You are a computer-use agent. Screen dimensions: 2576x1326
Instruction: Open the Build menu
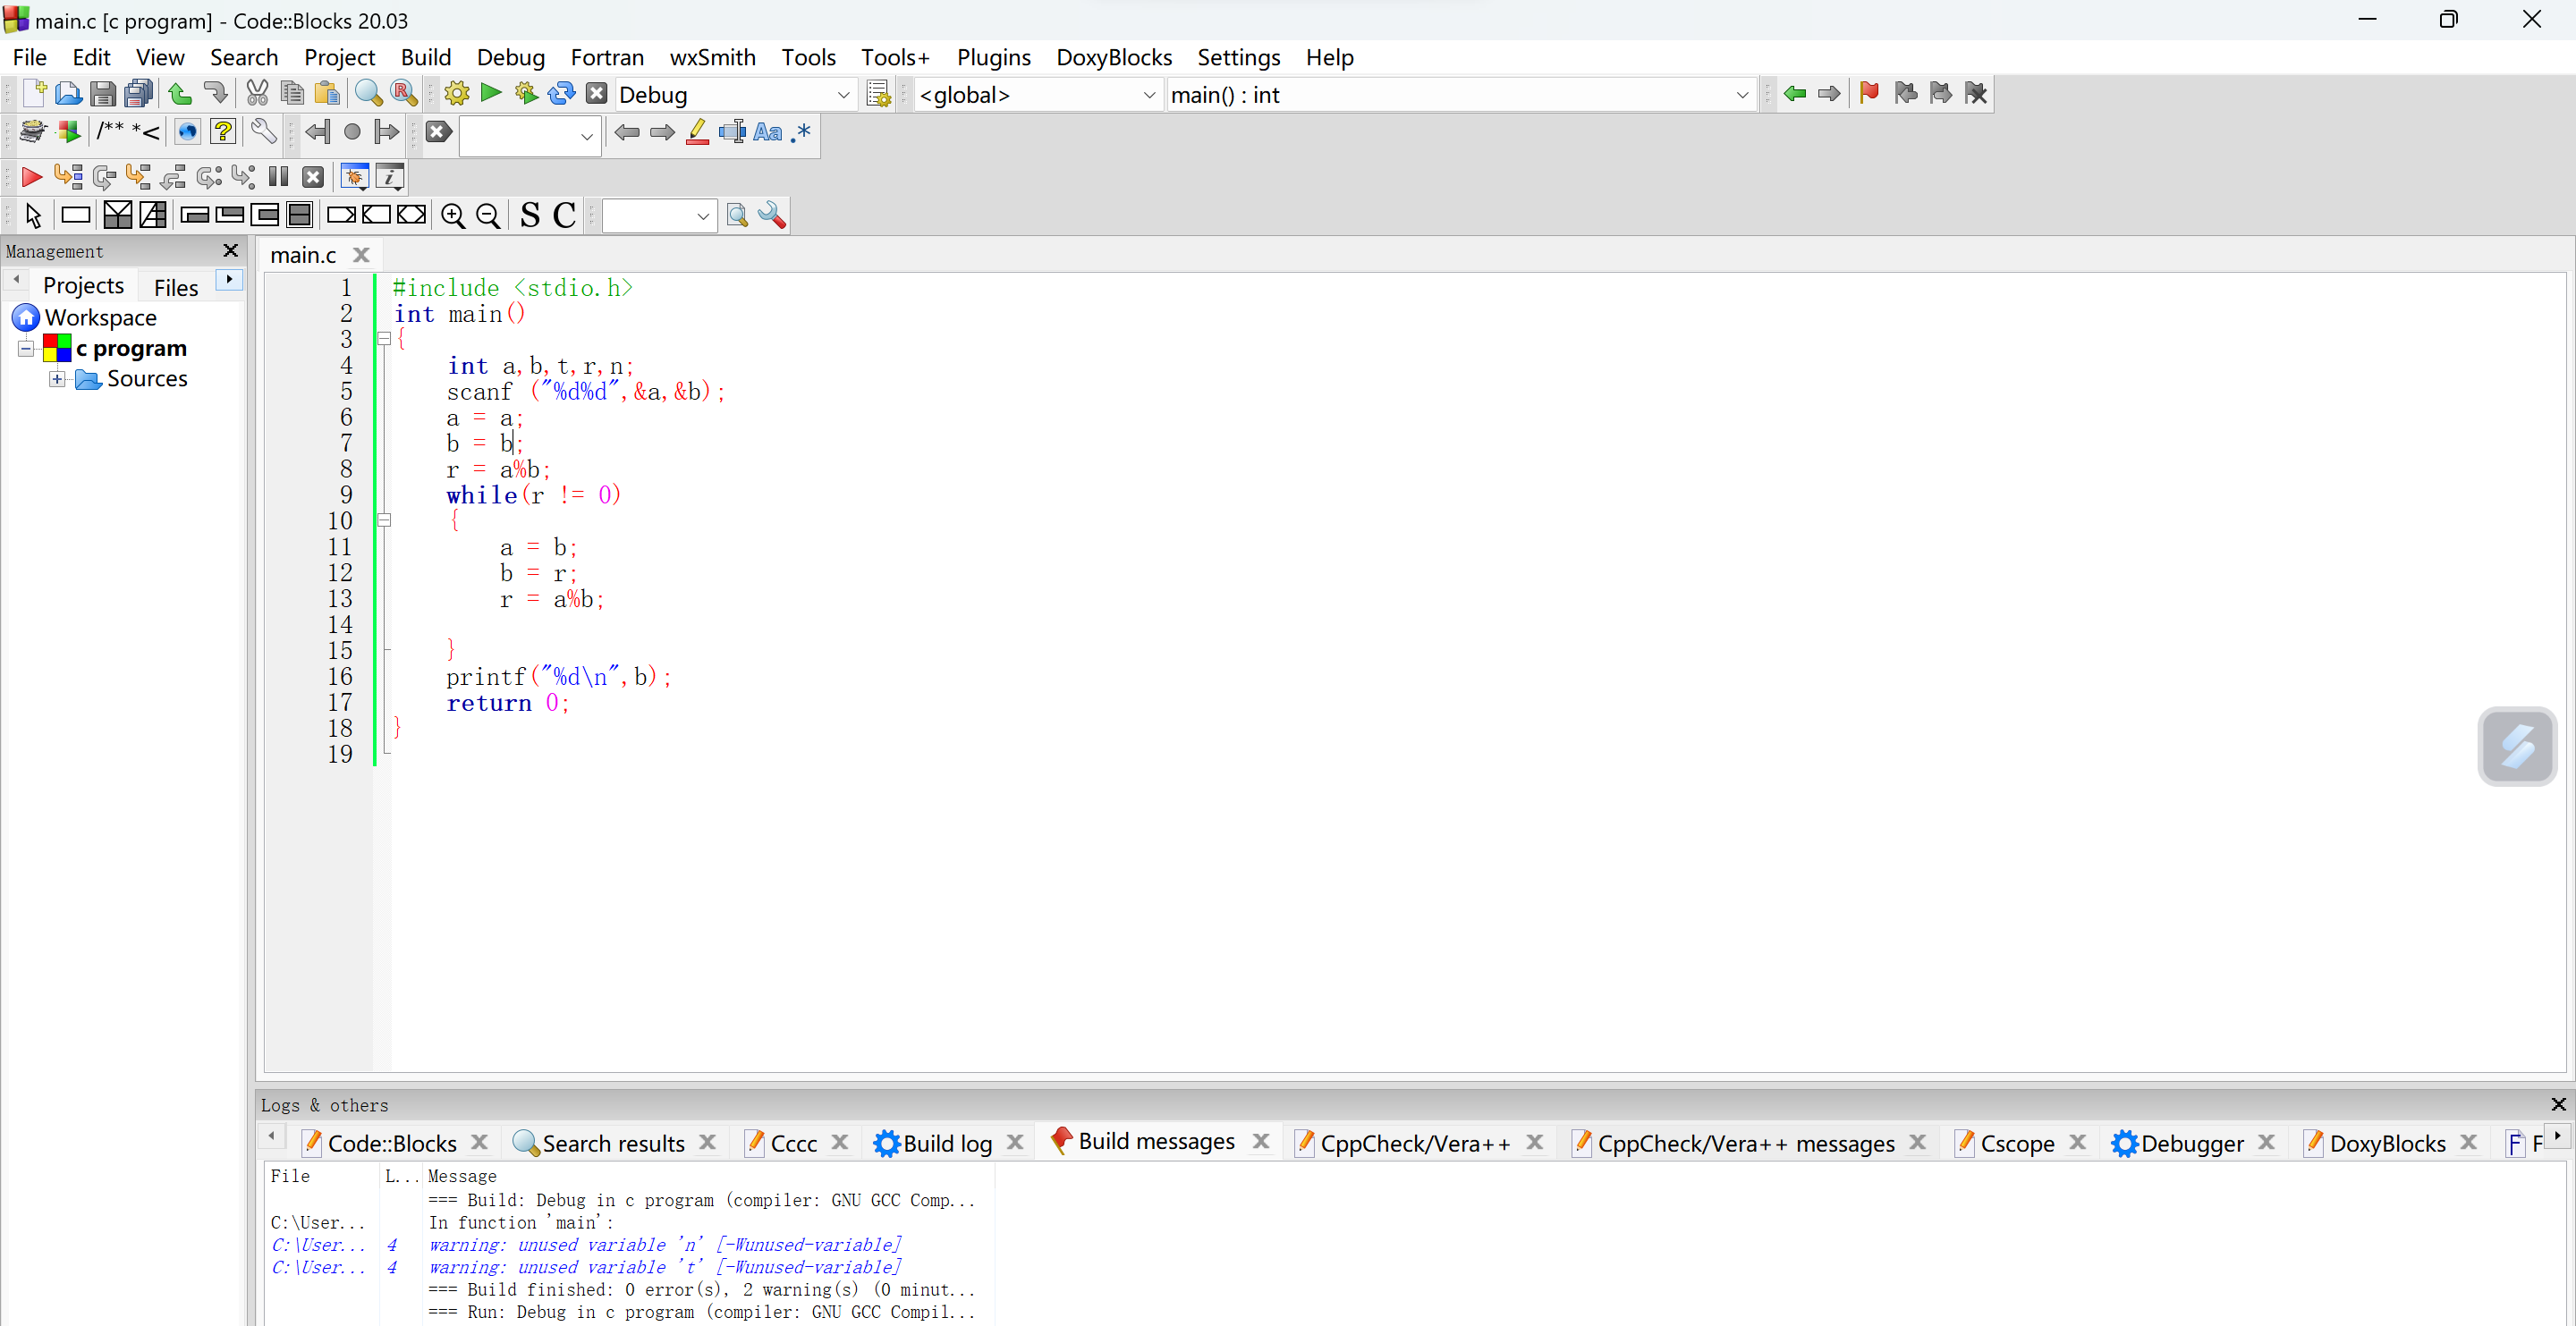[426, 58]
